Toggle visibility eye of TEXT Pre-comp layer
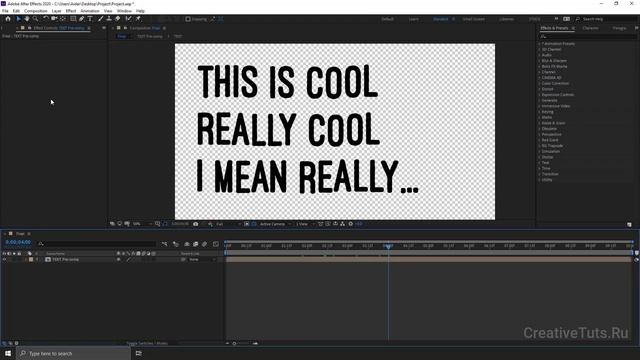640x360 pixels. pyautogui.click(x=4, y=260)
